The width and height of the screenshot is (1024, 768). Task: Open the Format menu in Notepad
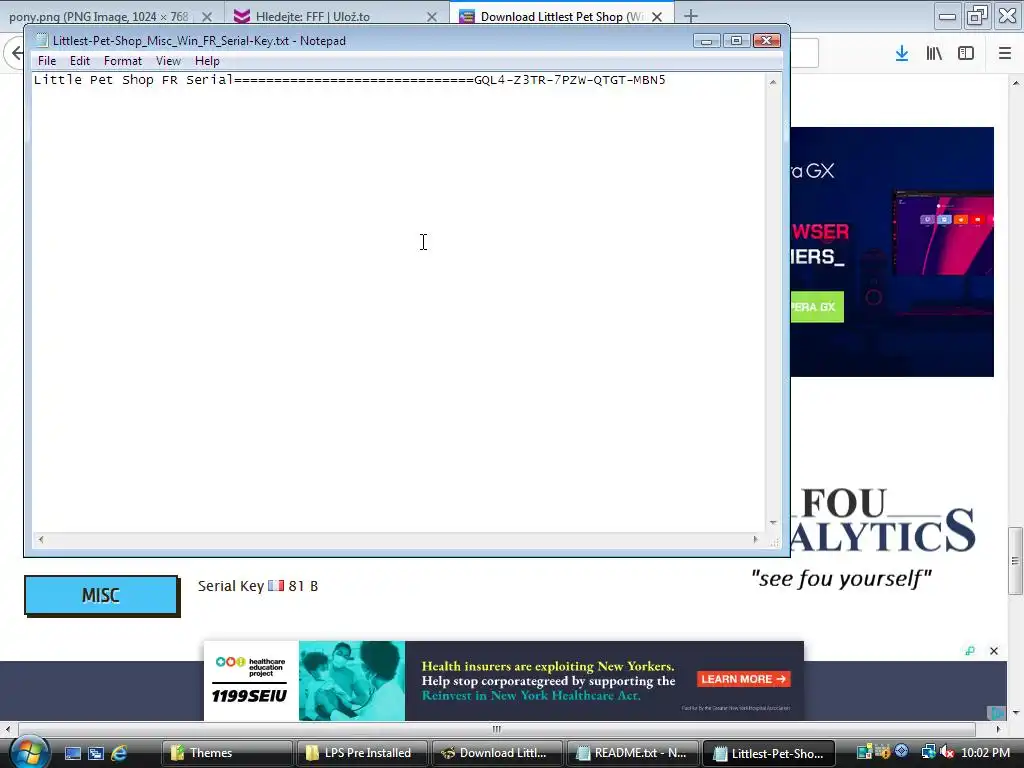pos(123,61)
